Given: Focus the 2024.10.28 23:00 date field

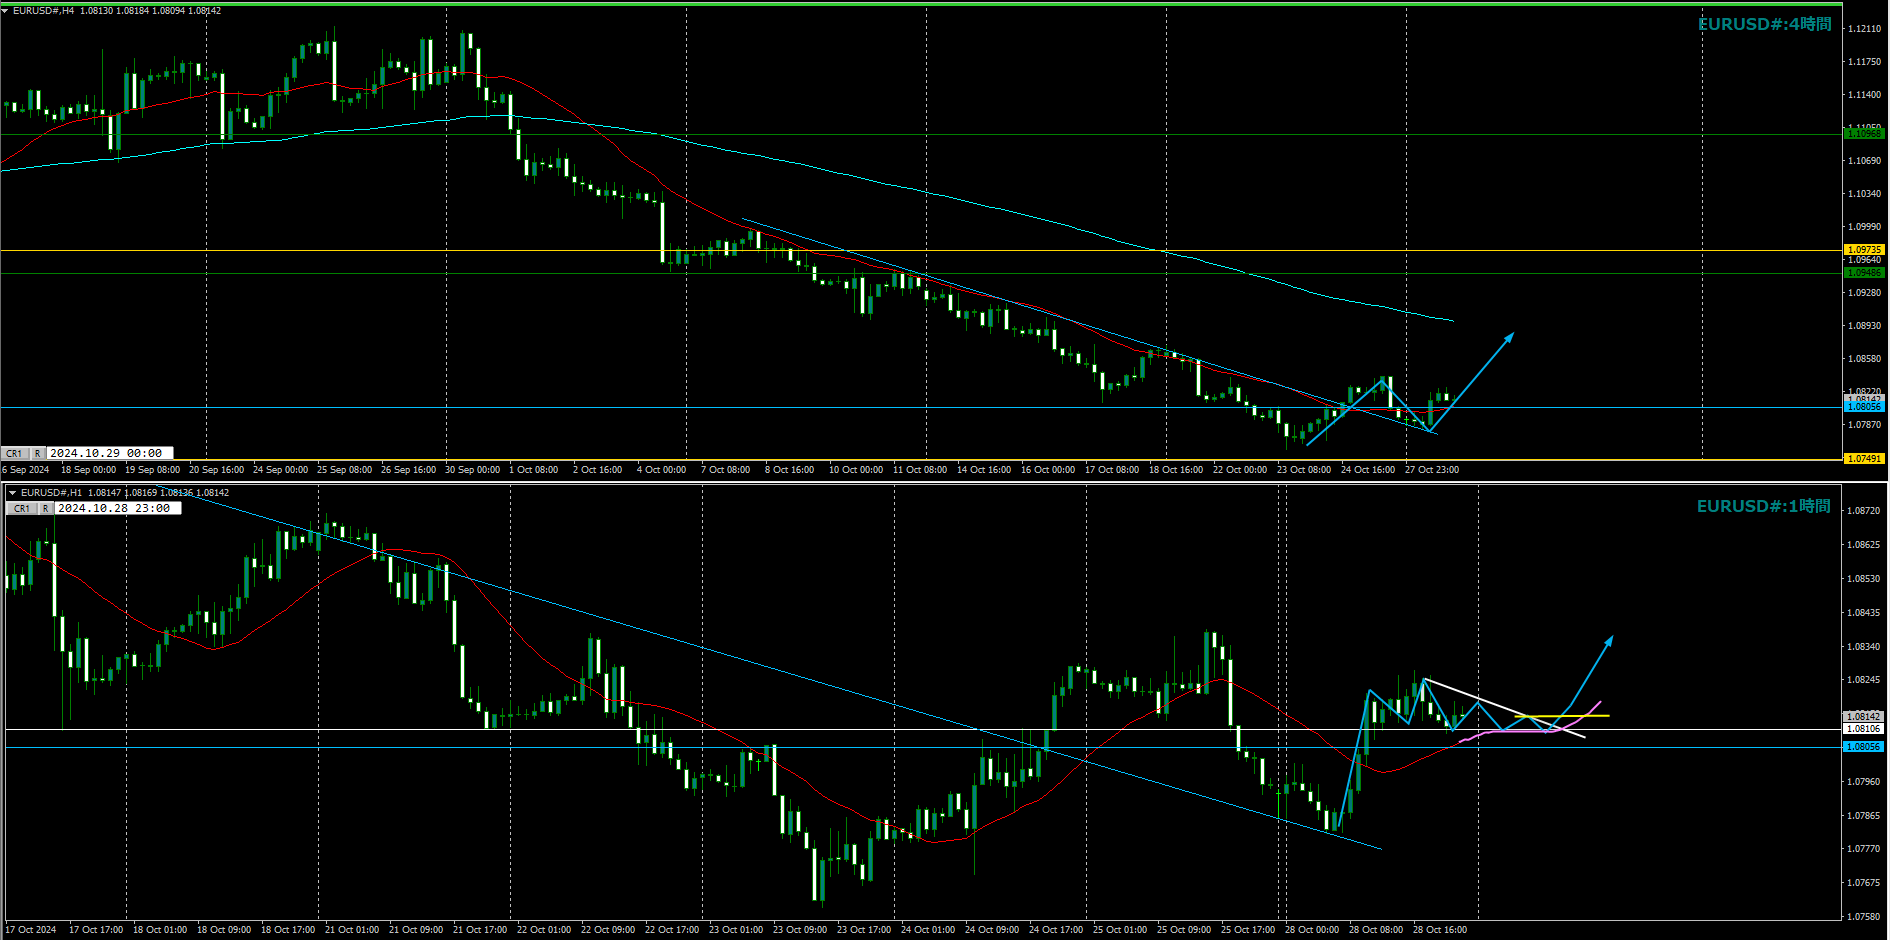Looking at the screenshot, I should [118, 508].
